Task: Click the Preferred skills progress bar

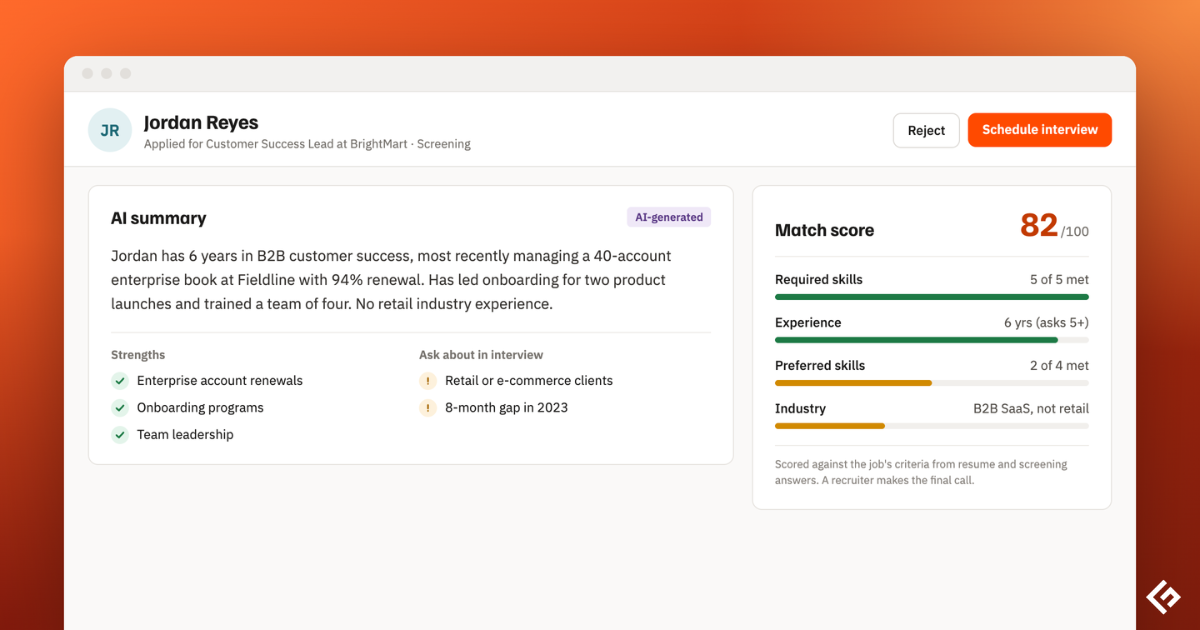Action: [x=932, y=383]
